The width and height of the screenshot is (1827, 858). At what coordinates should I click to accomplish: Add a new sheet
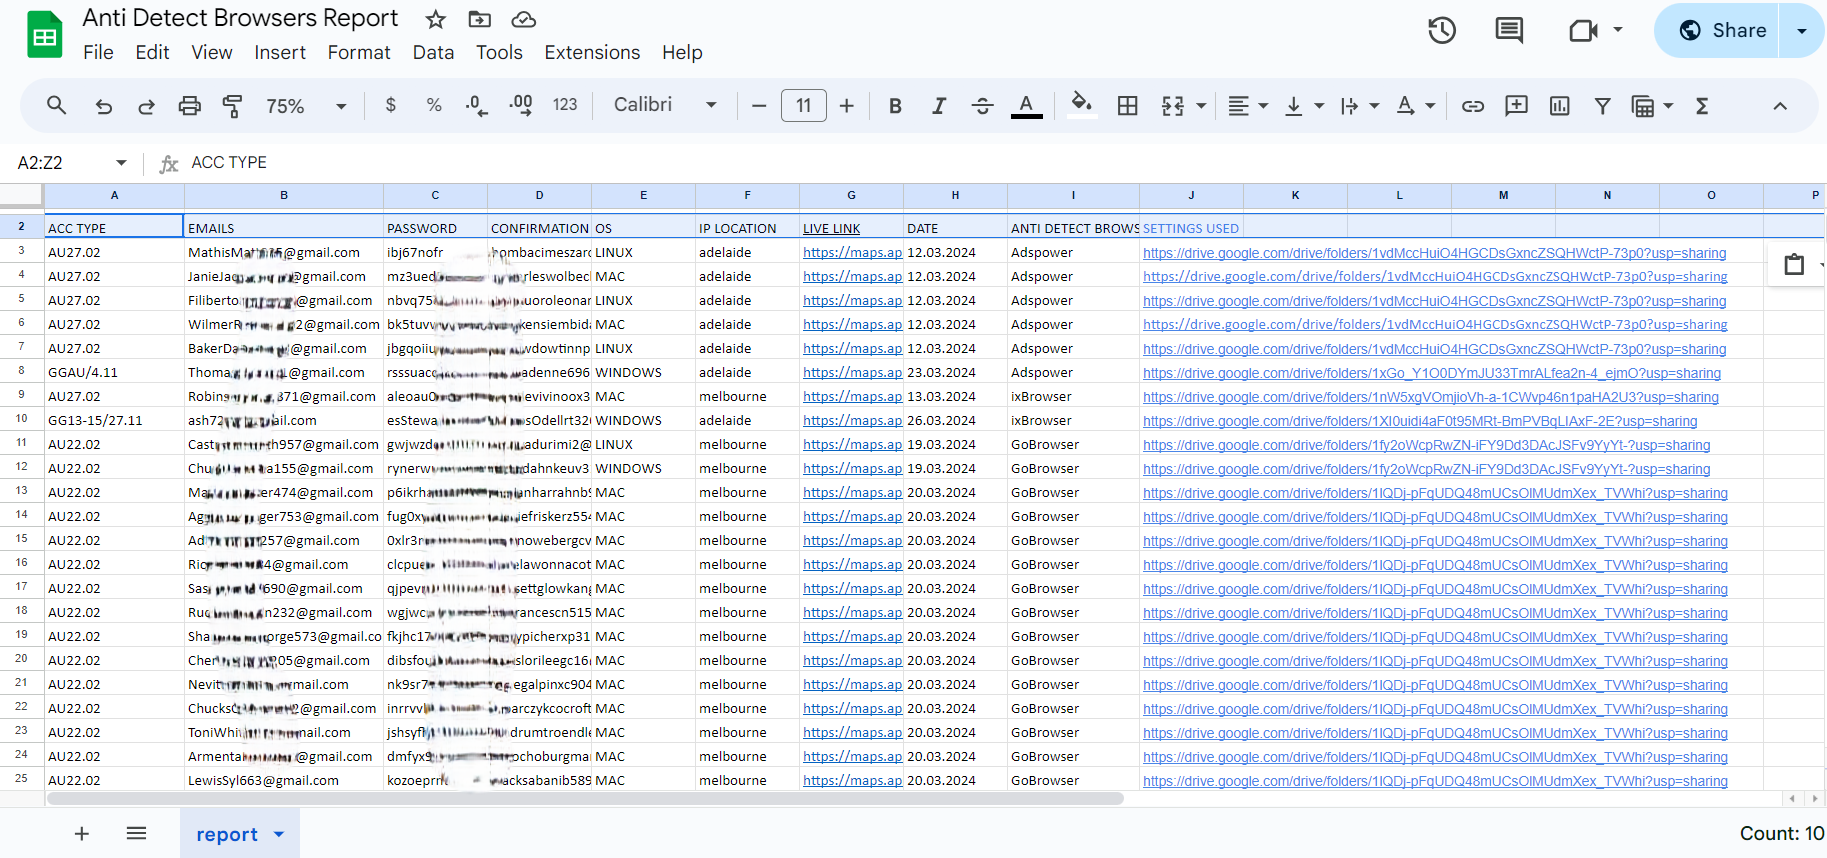tap(82, 833)
